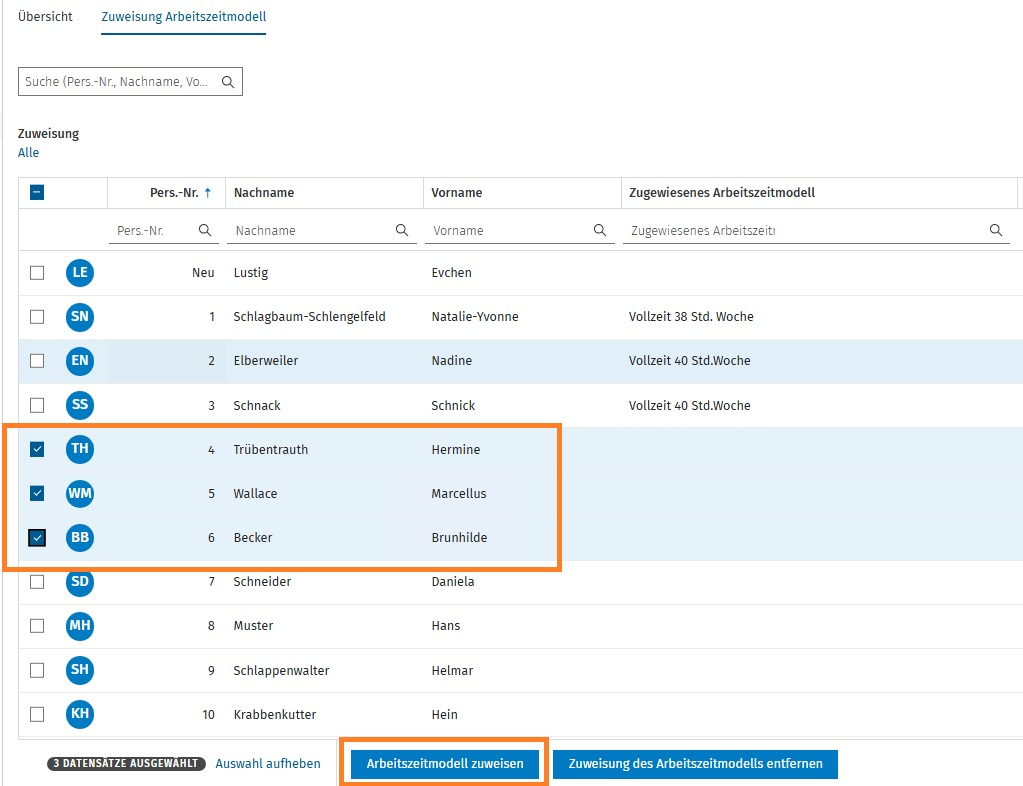Screen dimensions: 1023x786
Task: Select the checkbox for Schlagbaum-Schlengelfeld
Action: (37, 317)
